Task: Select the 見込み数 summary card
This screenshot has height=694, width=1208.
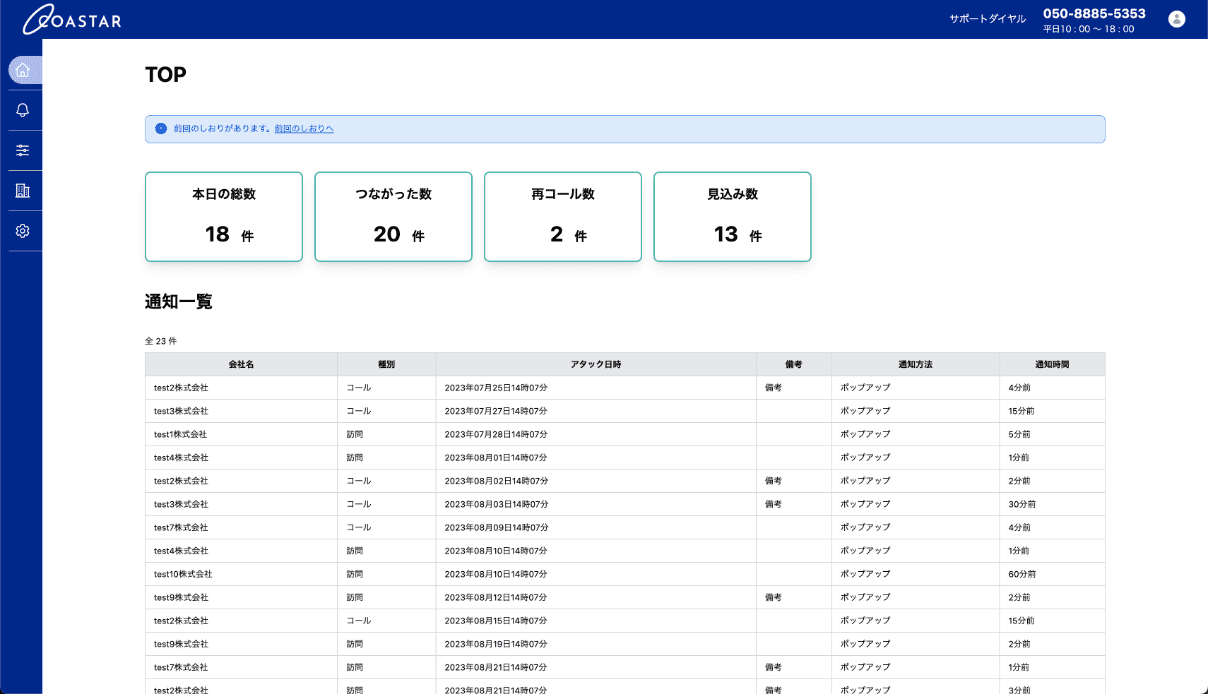Action: pyautogui.click(x=732, y=217)
